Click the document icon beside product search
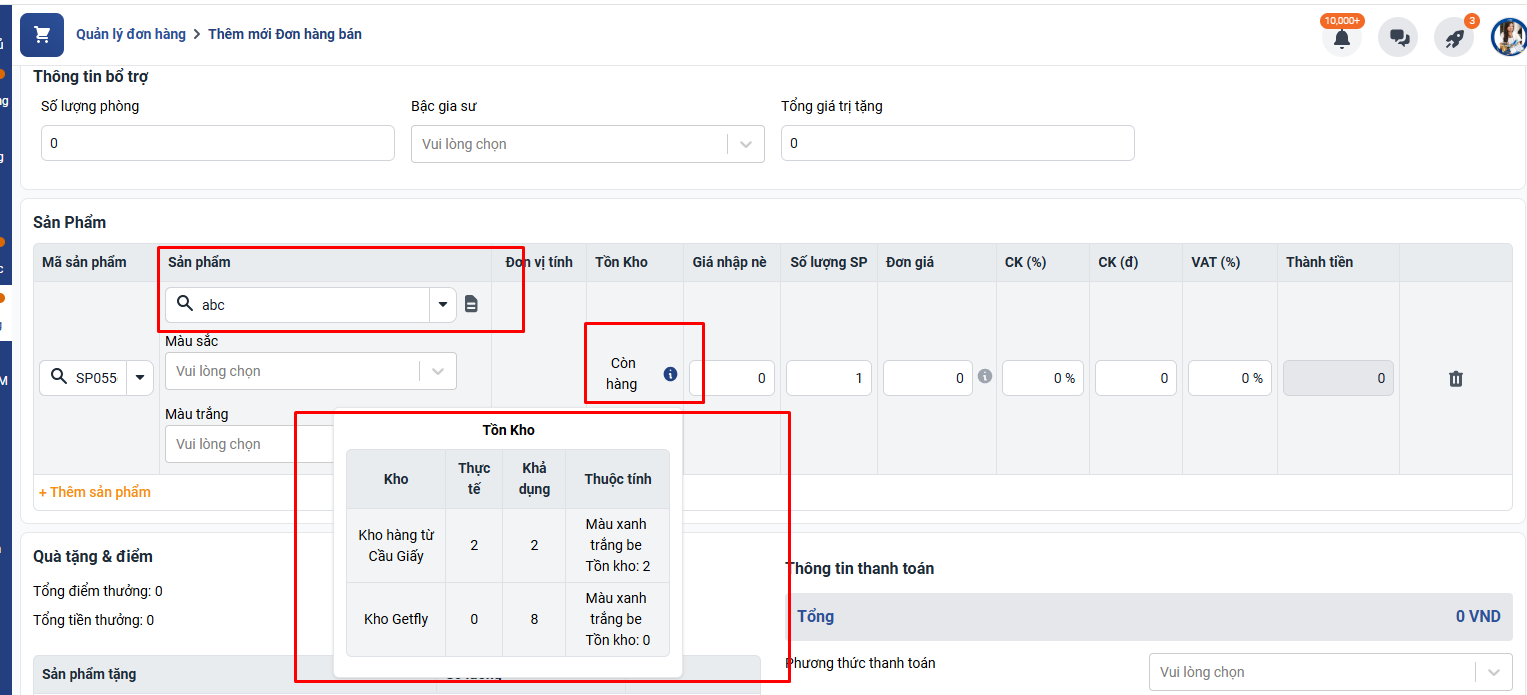Image resolution: width=1527 pixels, height=695 pixels. coord(472,304)
